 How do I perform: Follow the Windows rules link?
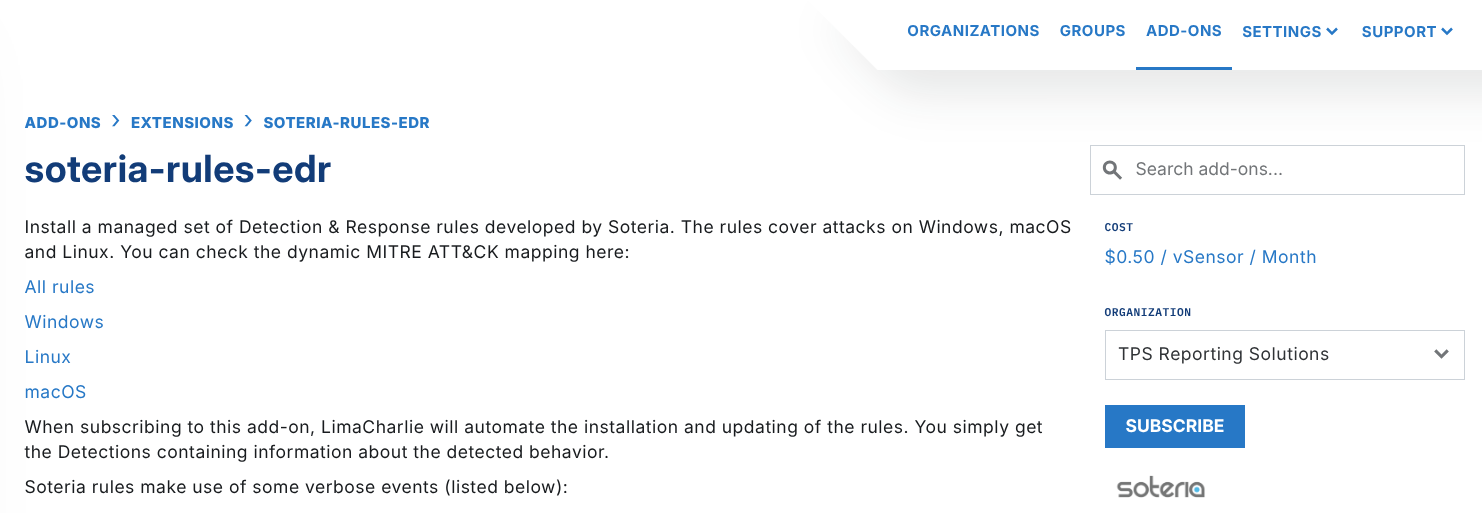[x=64, y=322]
